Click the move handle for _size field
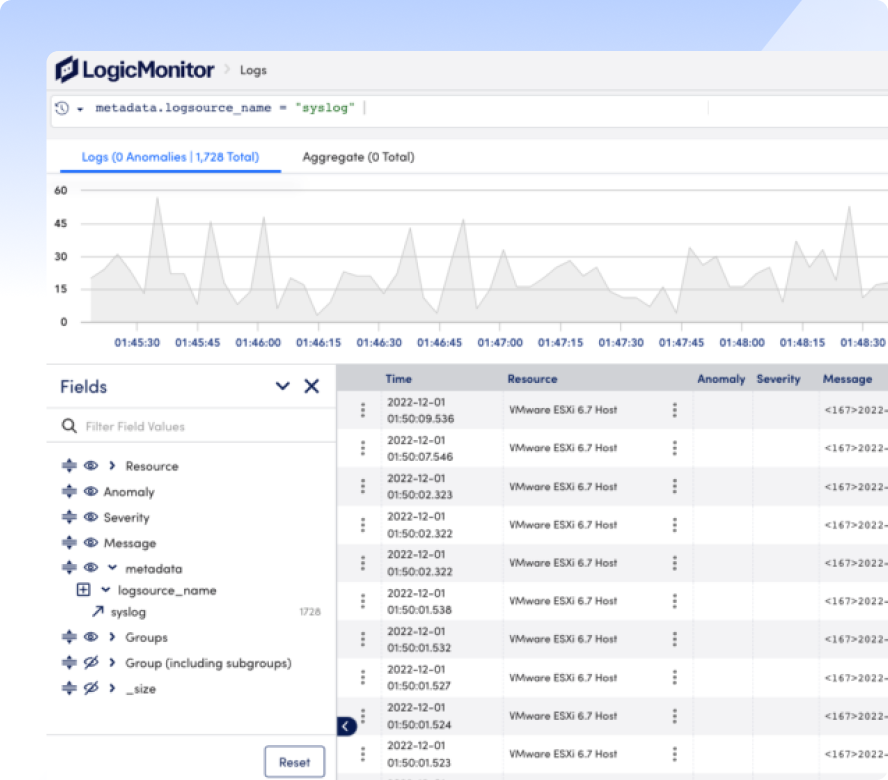Screen dimensions: 888x780 click(x=69, y=688)
